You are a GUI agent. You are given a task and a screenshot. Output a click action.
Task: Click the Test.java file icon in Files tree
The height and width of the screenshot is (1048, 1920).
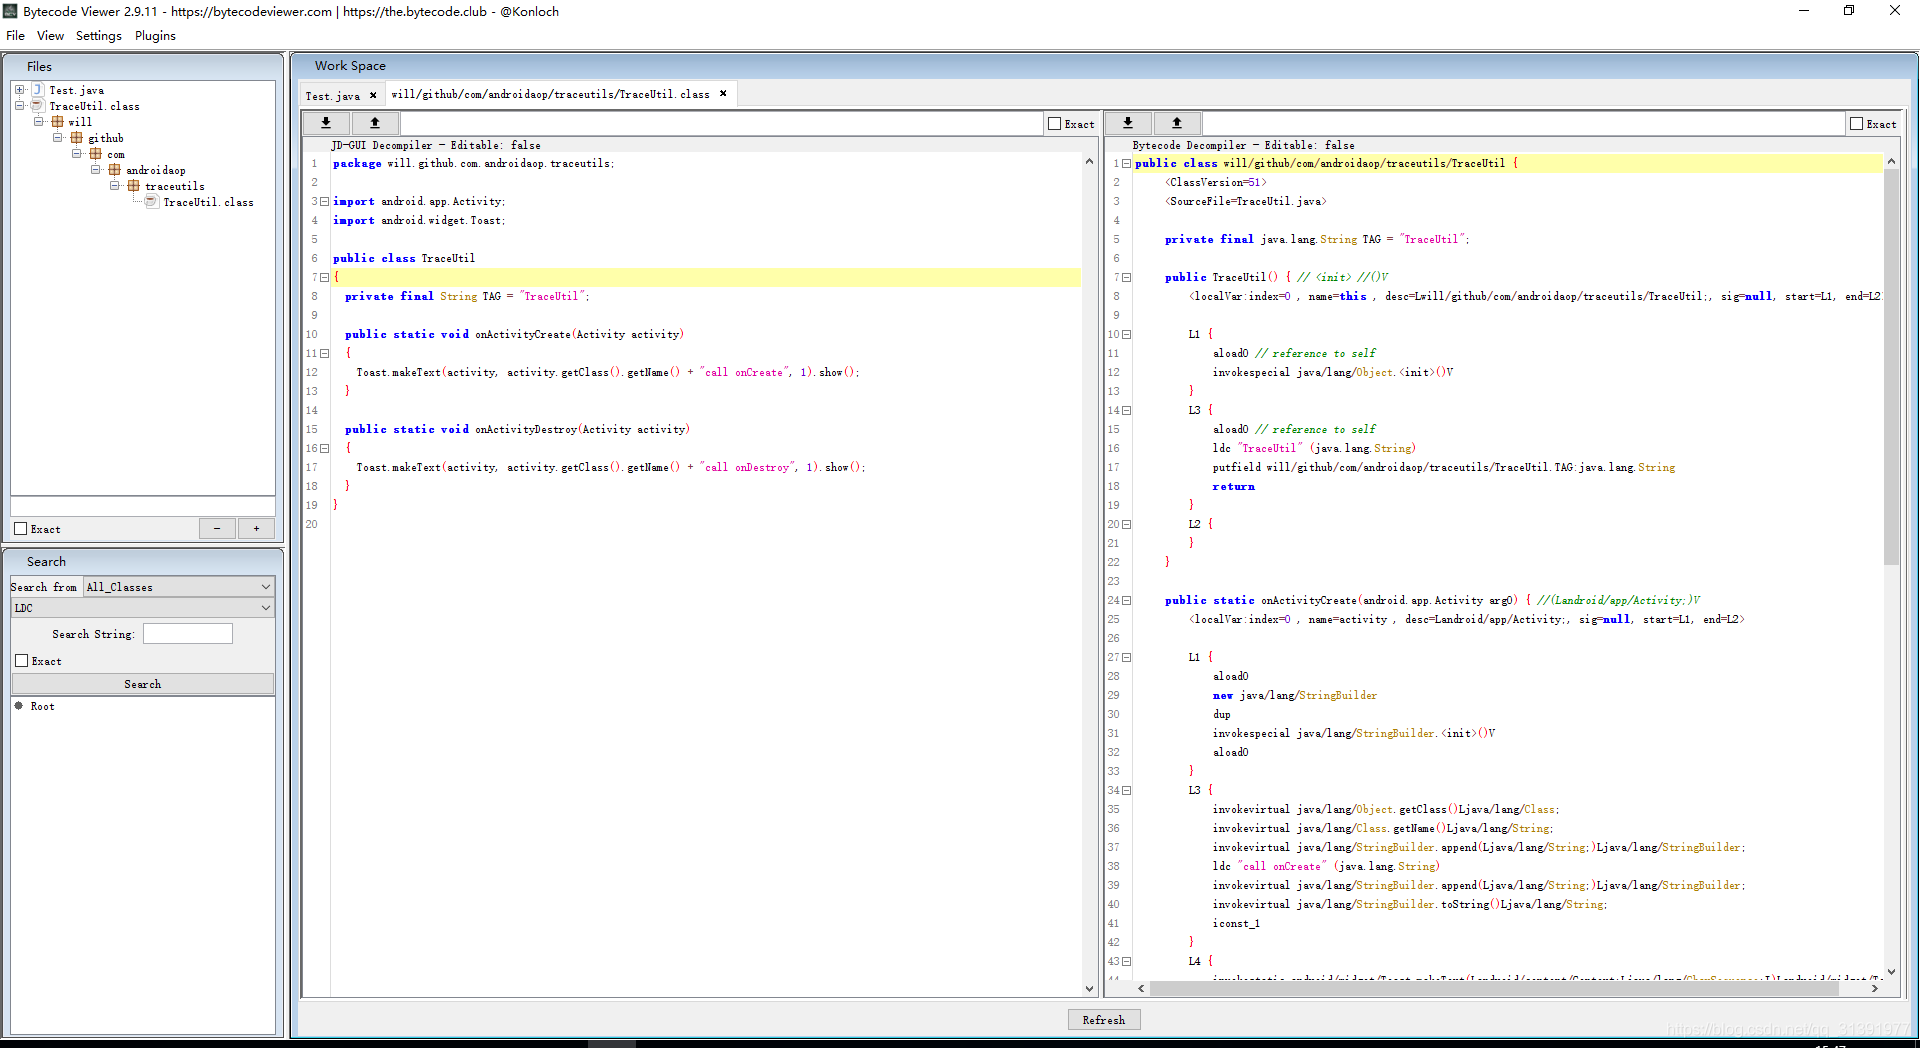38,90
